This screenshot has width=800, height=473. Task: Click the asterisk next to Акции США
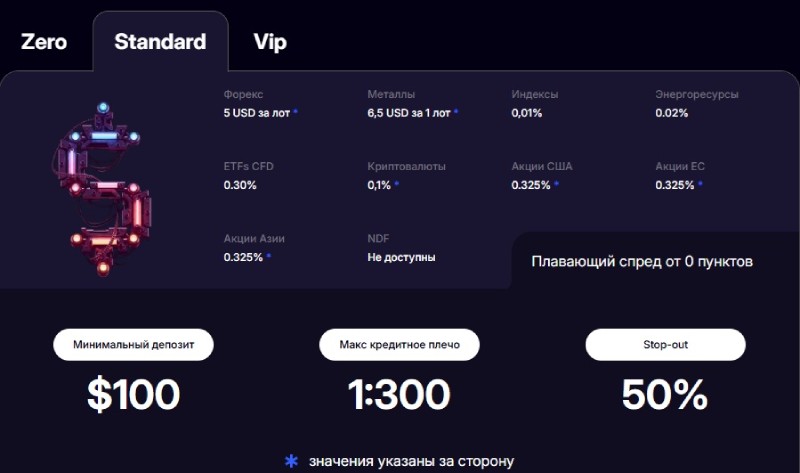pyautogui.click(x=556, y=185)
